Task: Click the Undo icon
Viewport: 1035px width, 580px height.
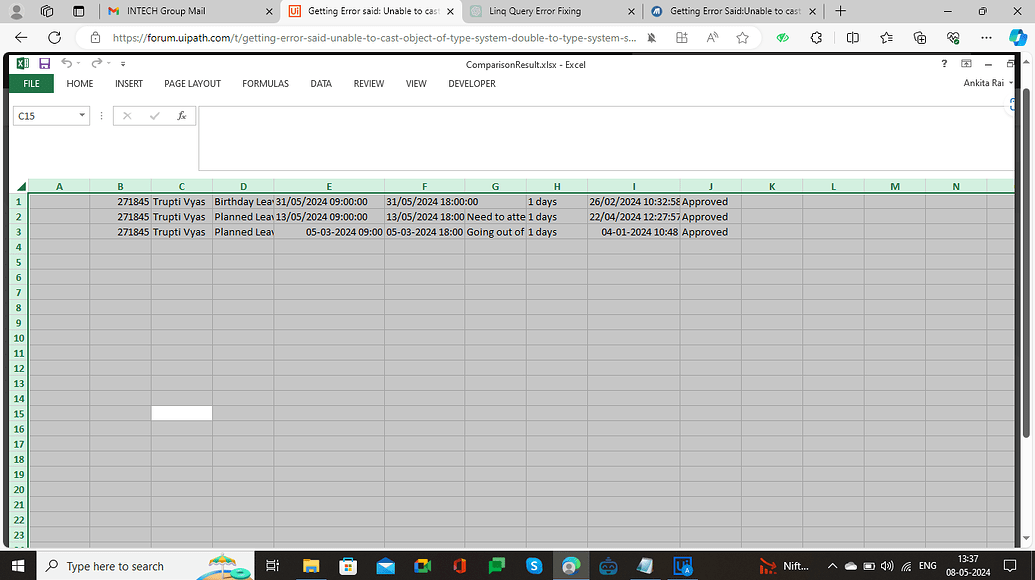Action: 66,62
